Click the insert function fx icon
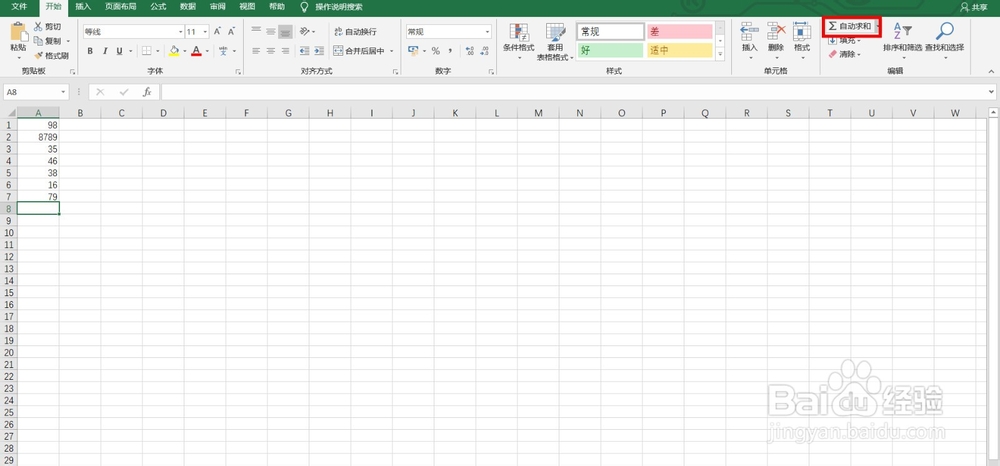 tap(147, 92)
